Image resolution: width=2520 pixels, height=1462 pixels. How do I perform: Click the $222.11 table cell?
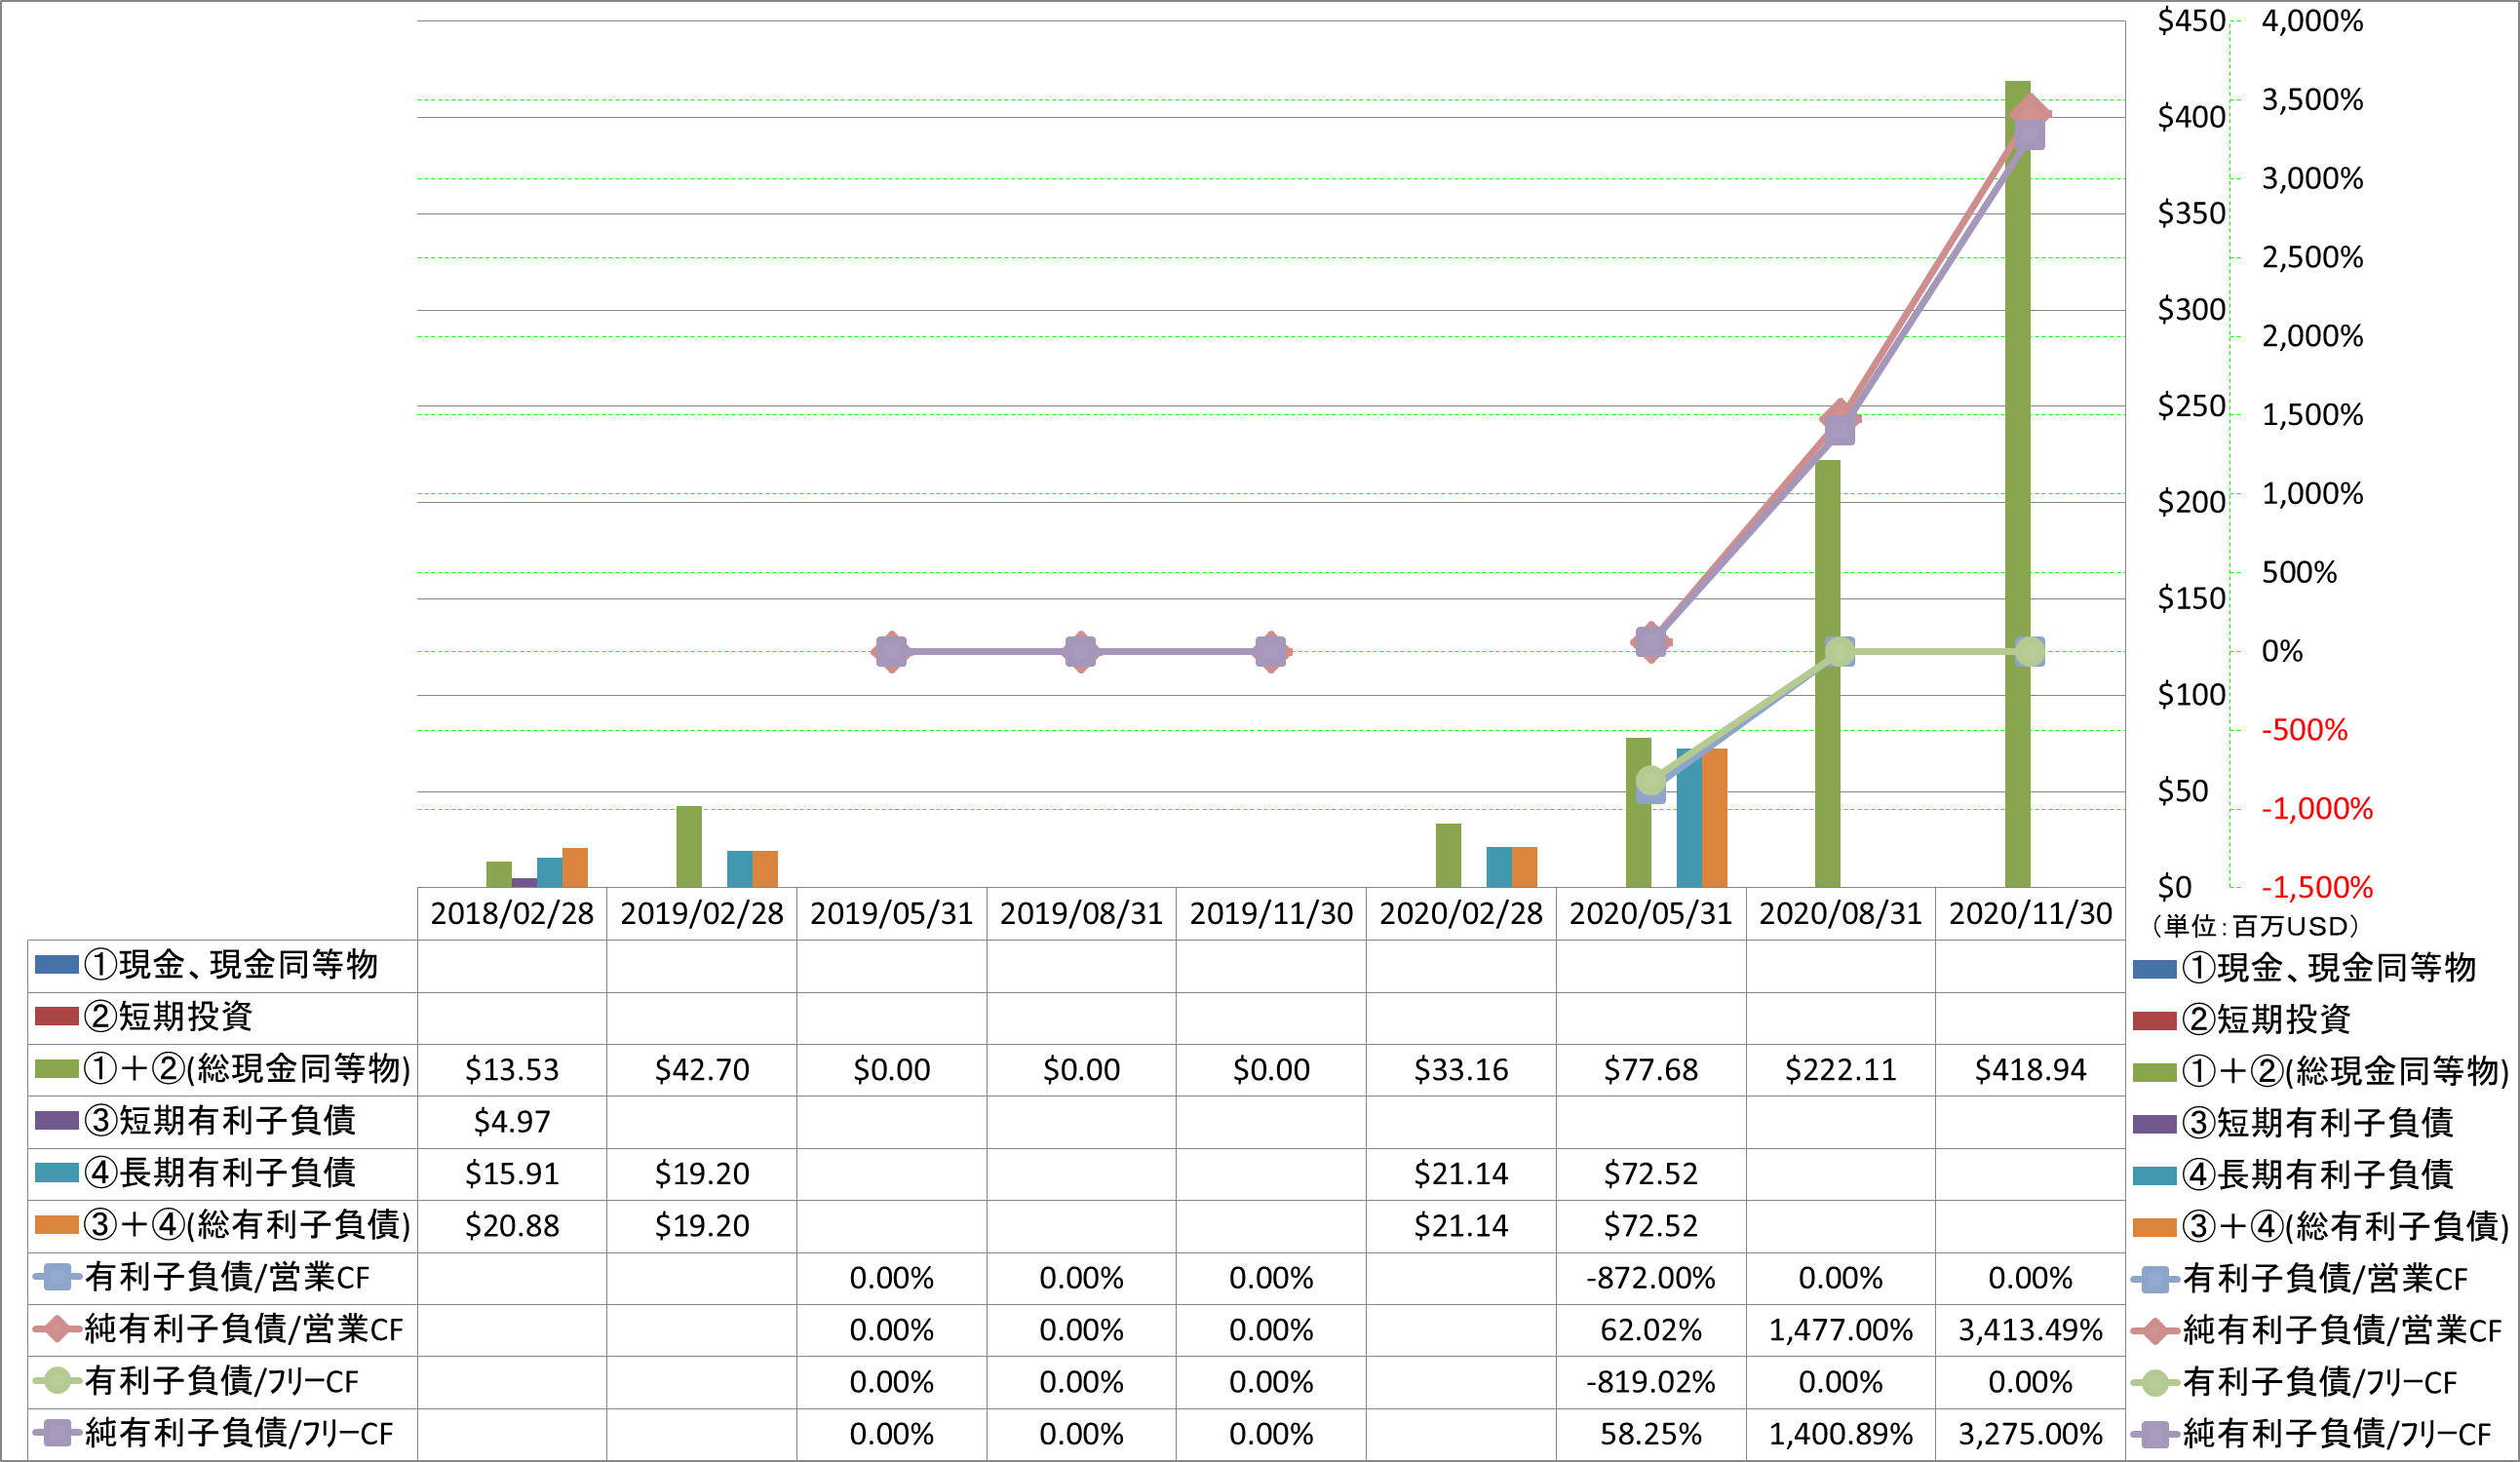pyautogui.click(x=1841, y=1070)
